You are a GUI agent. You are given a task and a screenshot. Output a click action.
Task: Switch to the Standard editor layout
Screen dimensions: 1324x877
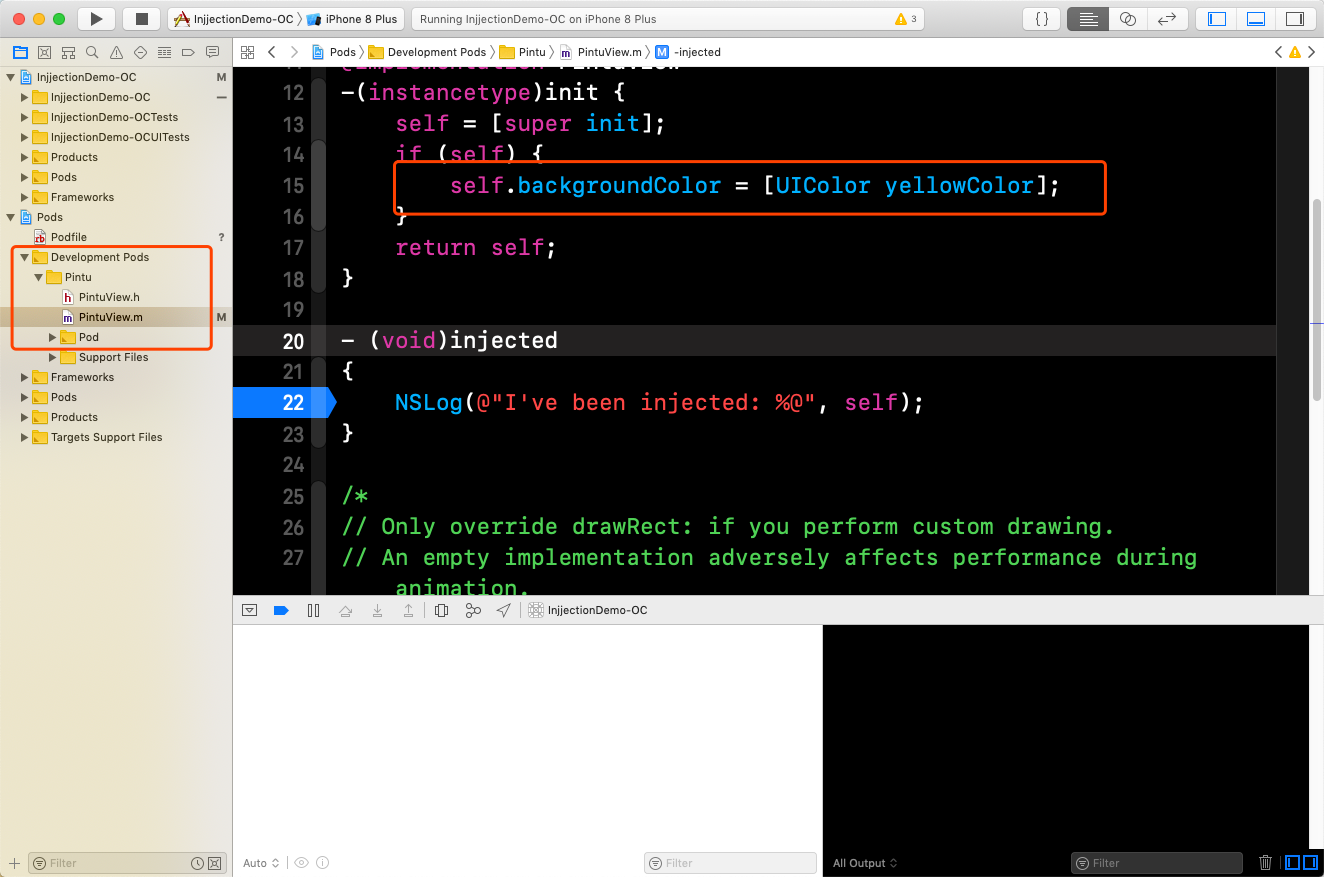coord(1089,19)
